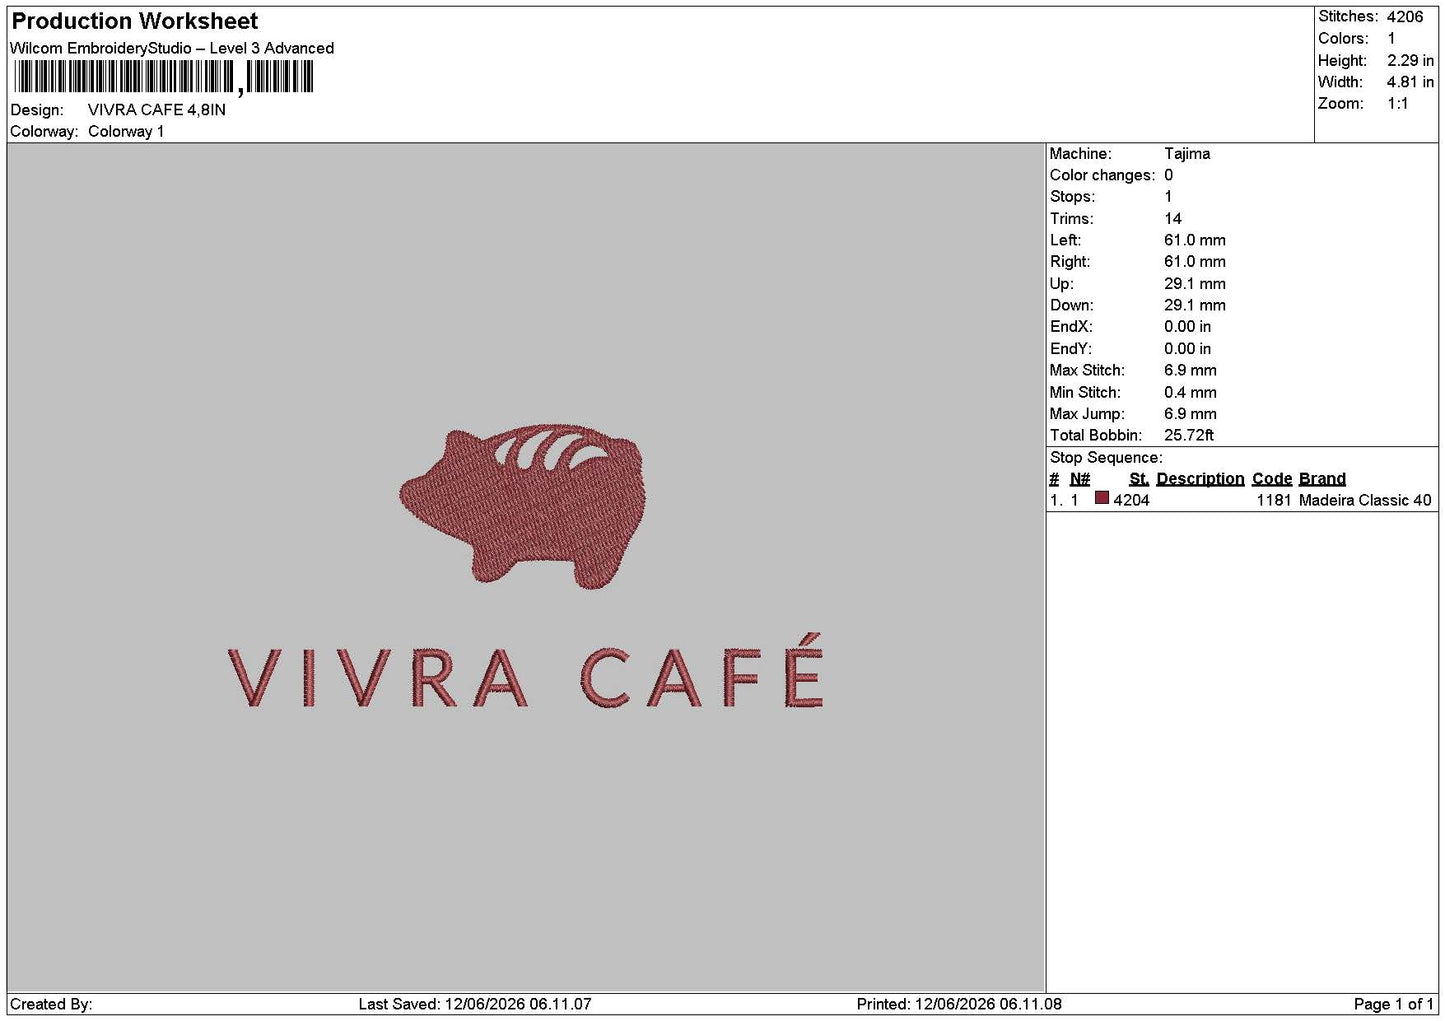Click the Width value 4.81 in

coord(1410,82)
